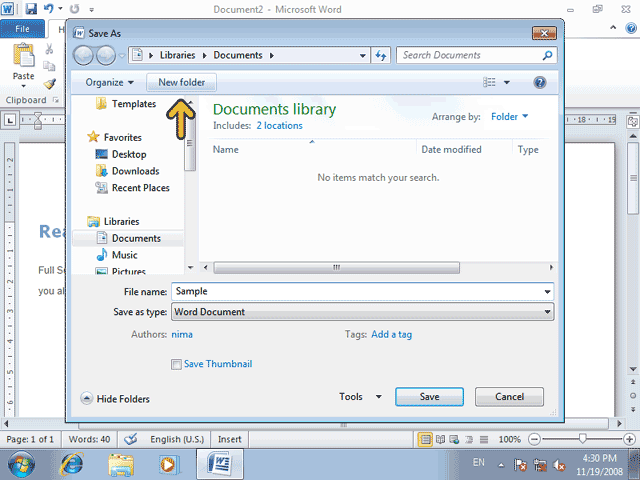Enable the Save Thumbnail checkbox
This screenshot has width=640, height=480.
pos(176,364)
